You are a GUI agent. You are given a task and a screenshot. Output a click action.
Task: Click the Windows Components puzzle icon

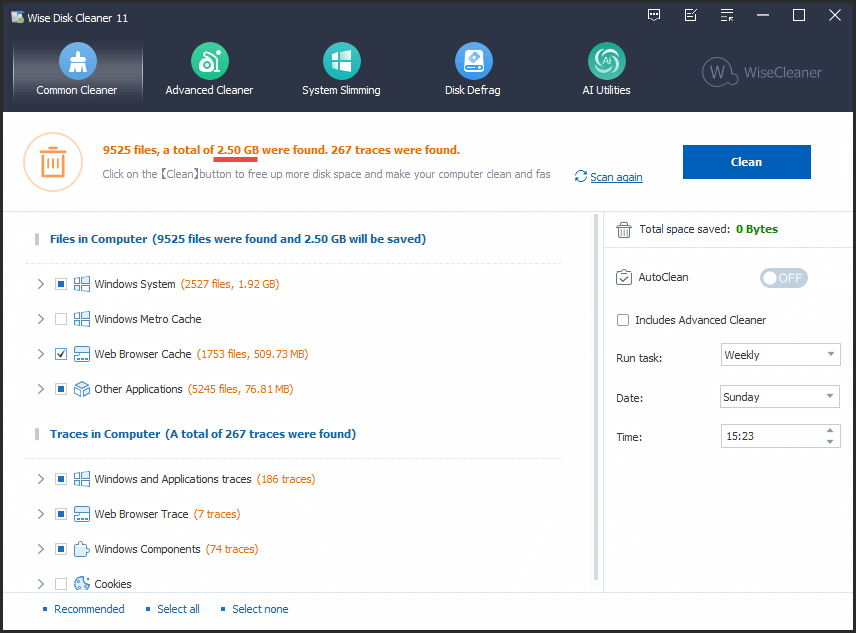pyautogui.click(x=82, y=549)
